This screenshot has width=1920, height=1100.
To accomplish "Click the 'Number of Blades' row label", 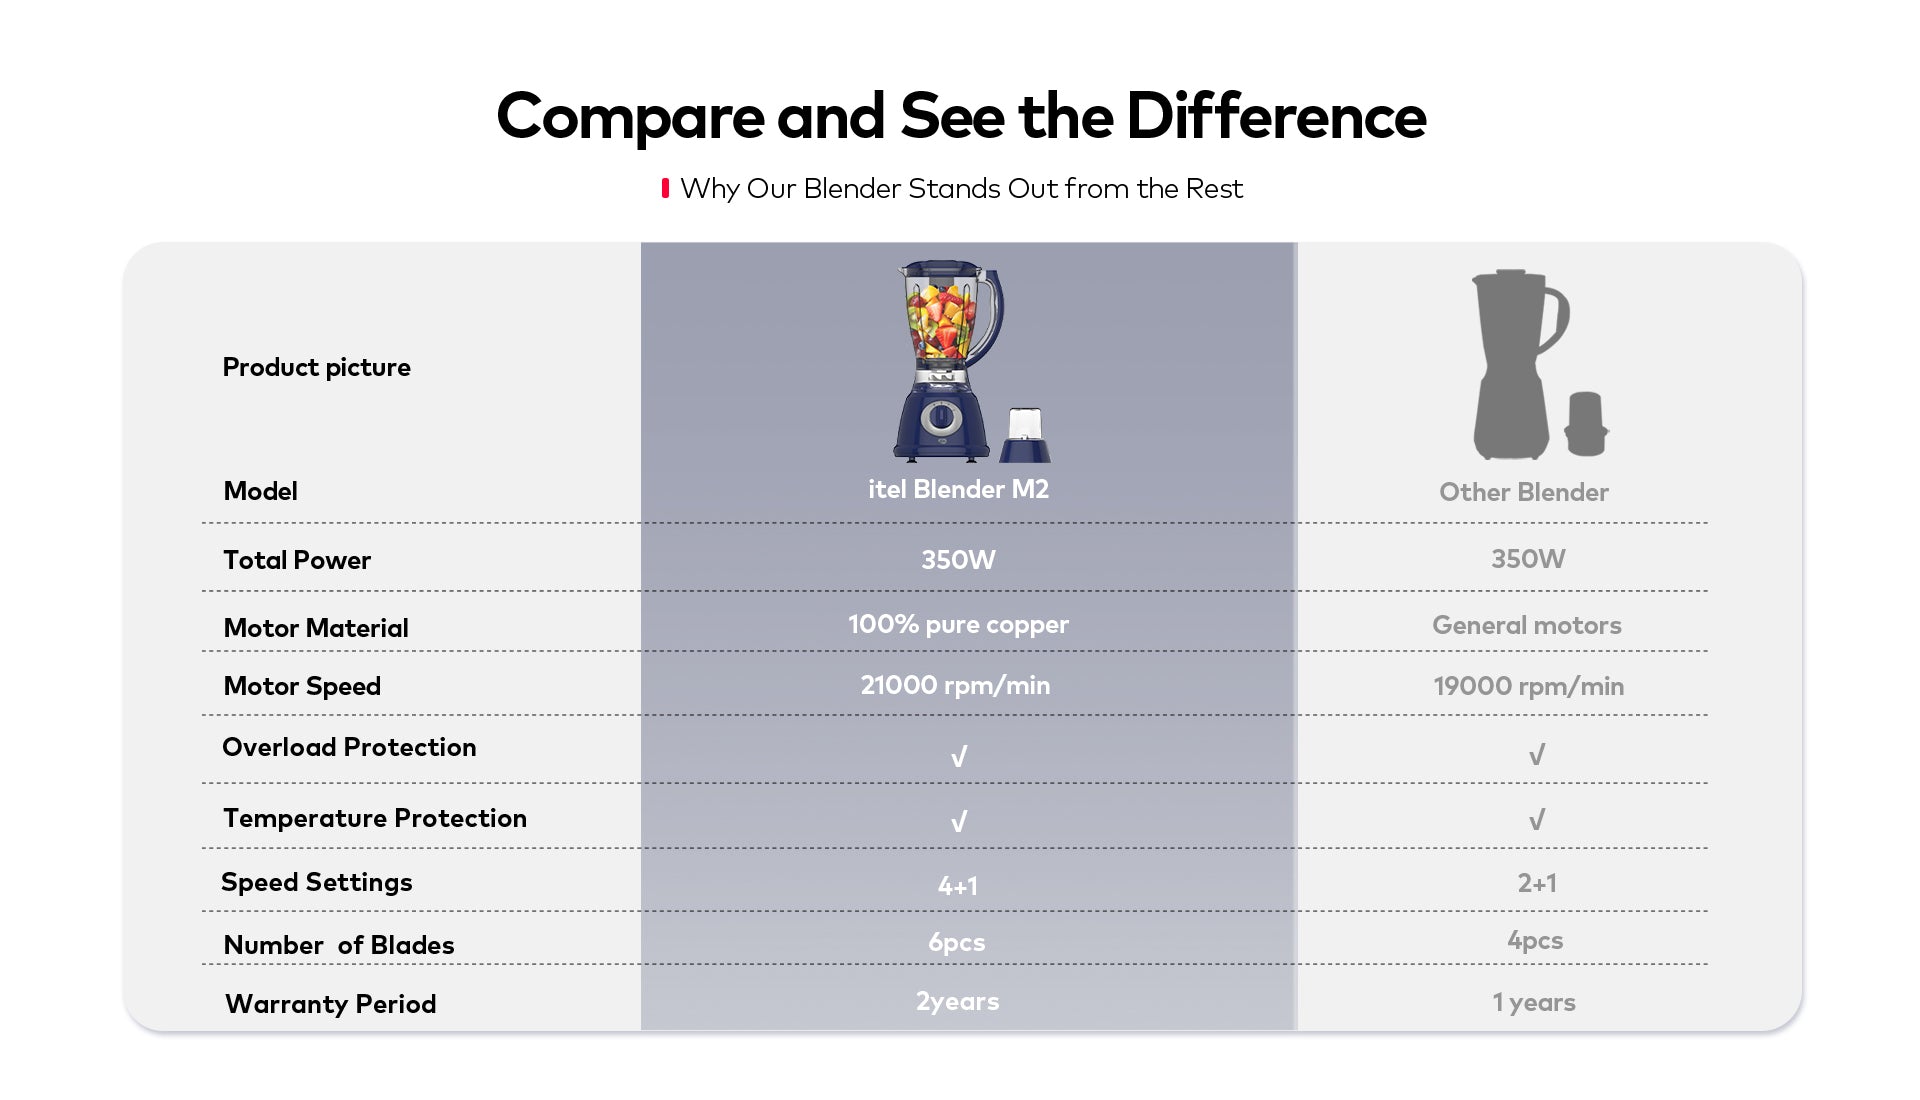I will (338, 945).
